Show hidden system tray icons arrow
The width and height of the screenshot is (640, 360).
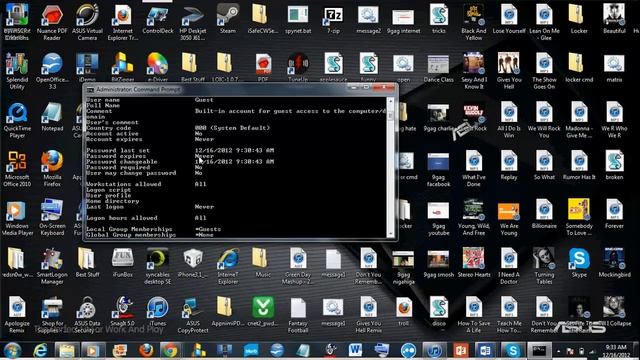559,351
